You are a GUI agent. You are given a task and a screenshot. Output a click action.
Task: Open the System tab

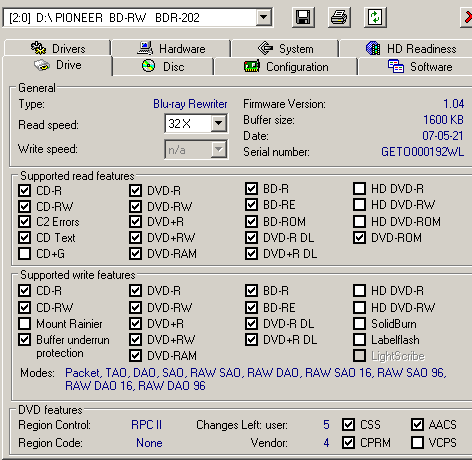coord(285,49)
